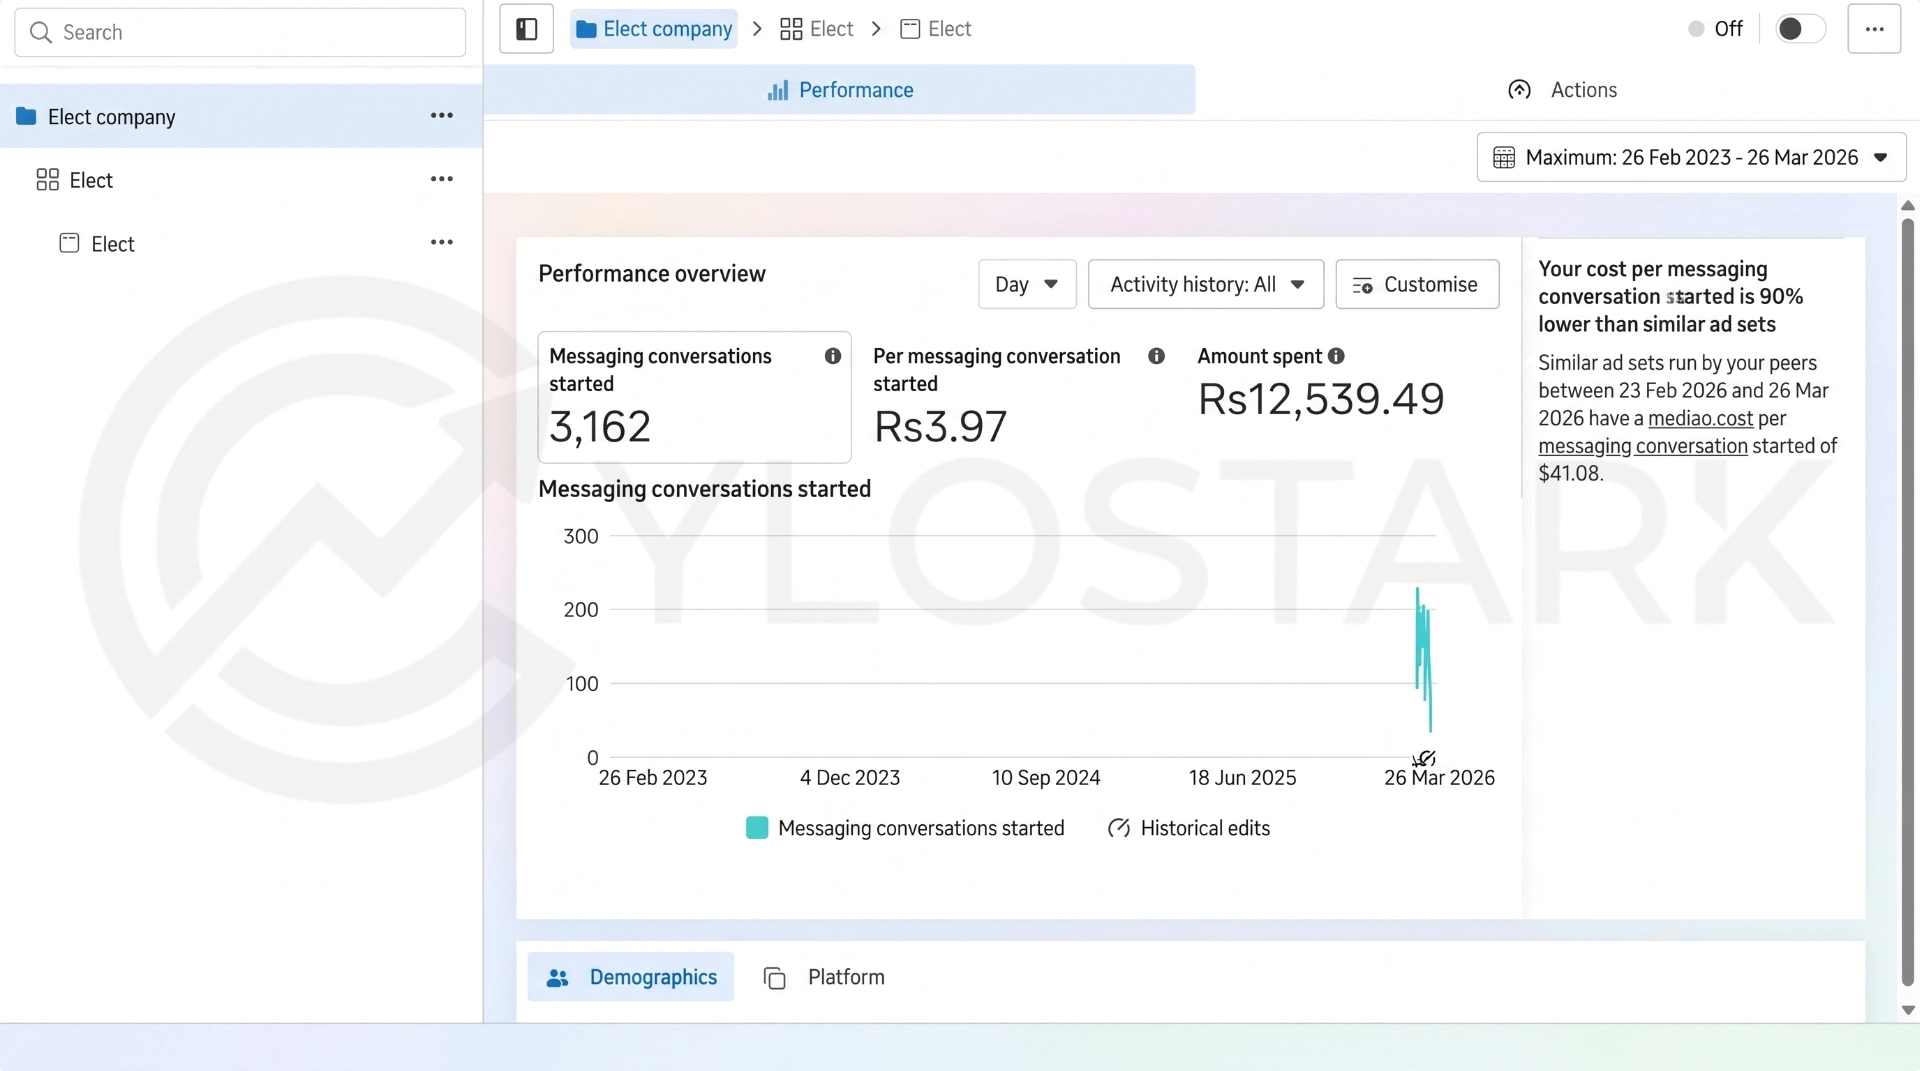
Task: Click the Actions tab icon
Action: click(x=1519, y=90)
